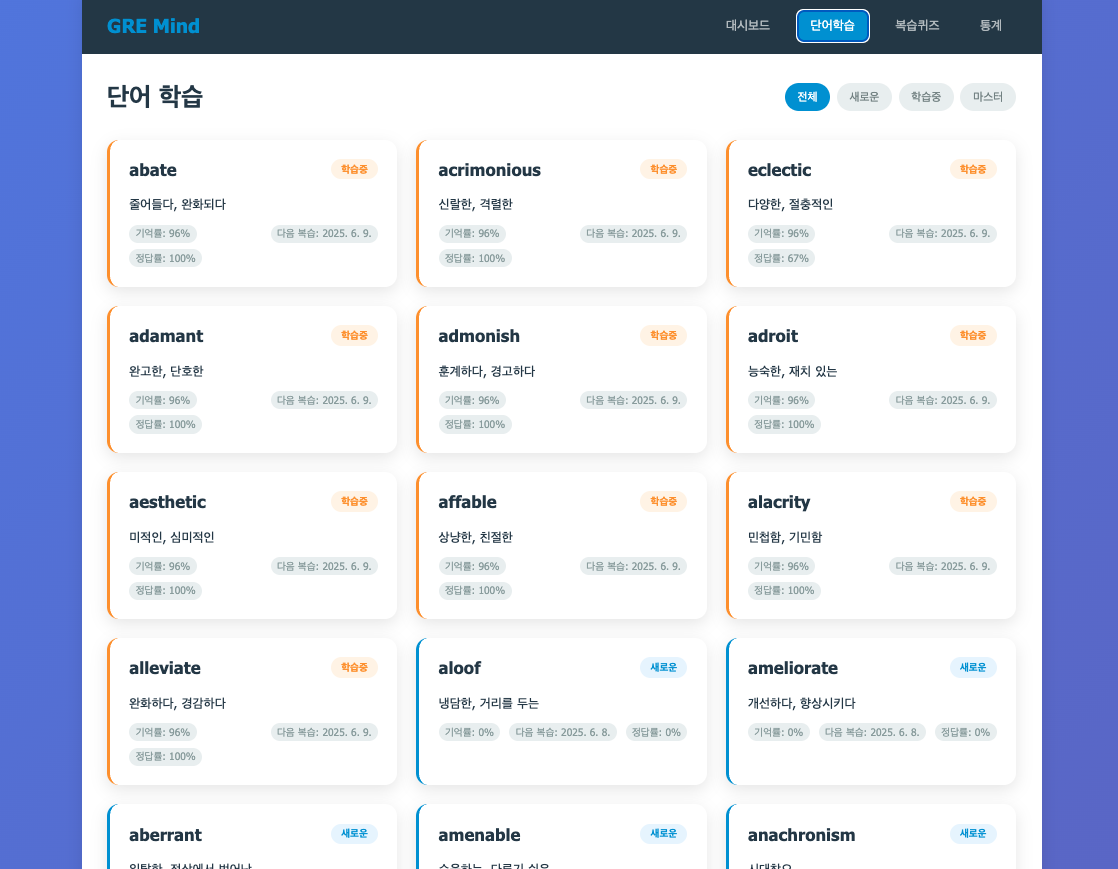Viewport: 1118px width, 869px height.
Task: Click the meaning 민첩함, 기민함
Action: [785, 538]
